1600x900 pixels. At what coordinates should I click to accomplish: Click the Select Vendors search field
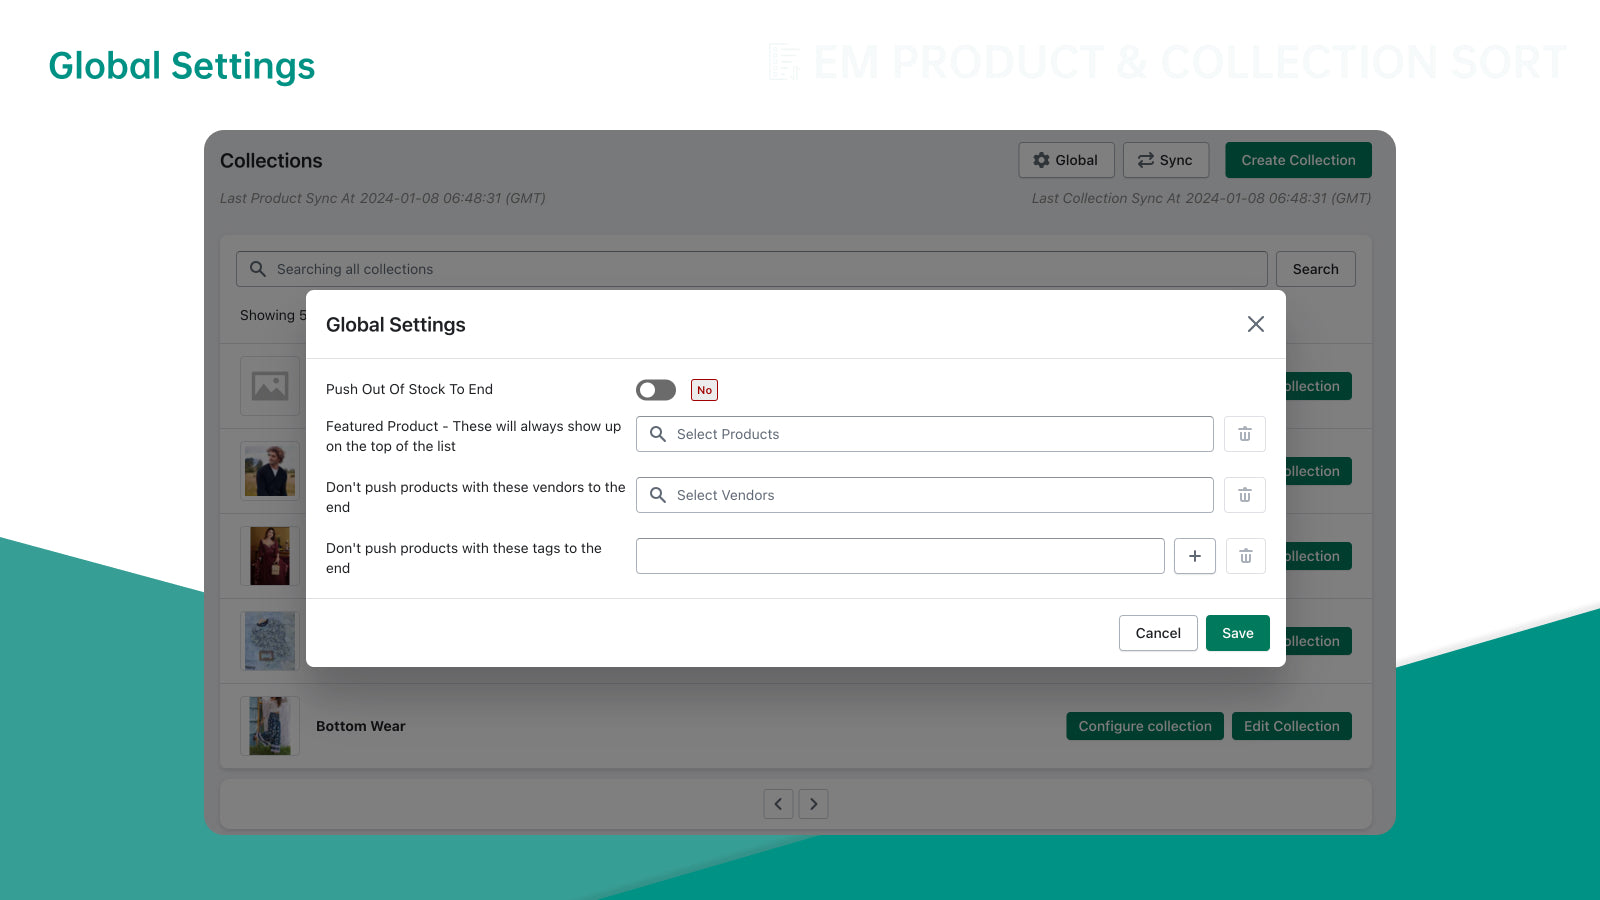point(925,495)
